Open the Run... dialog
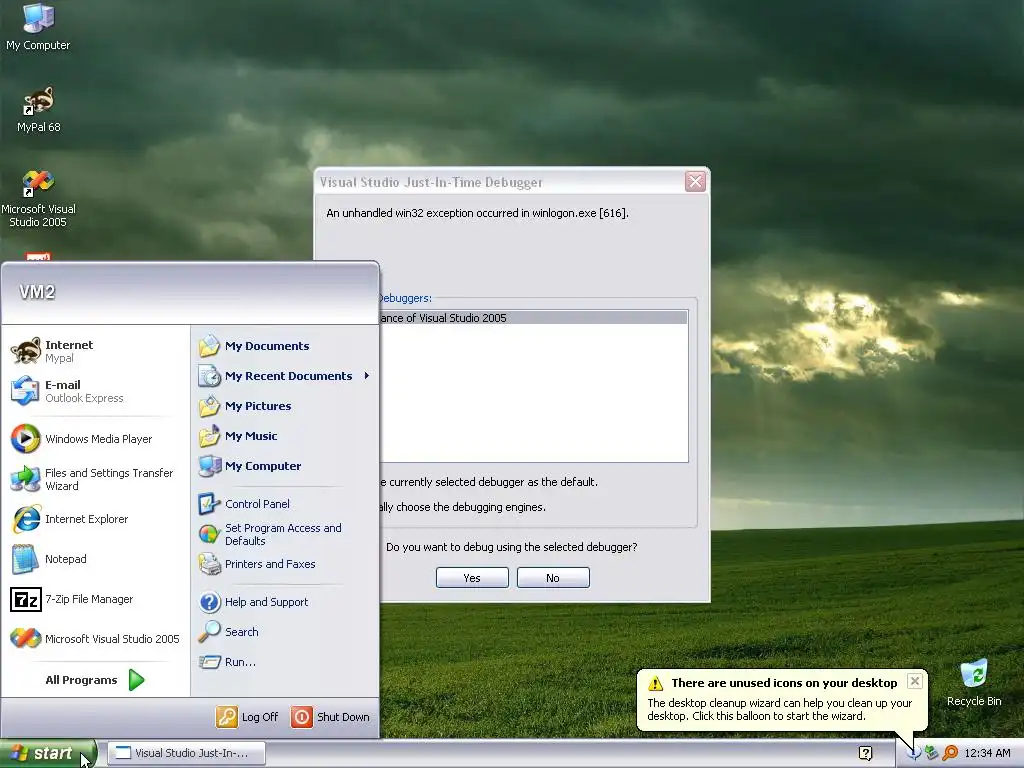 [x=285, y=662]
